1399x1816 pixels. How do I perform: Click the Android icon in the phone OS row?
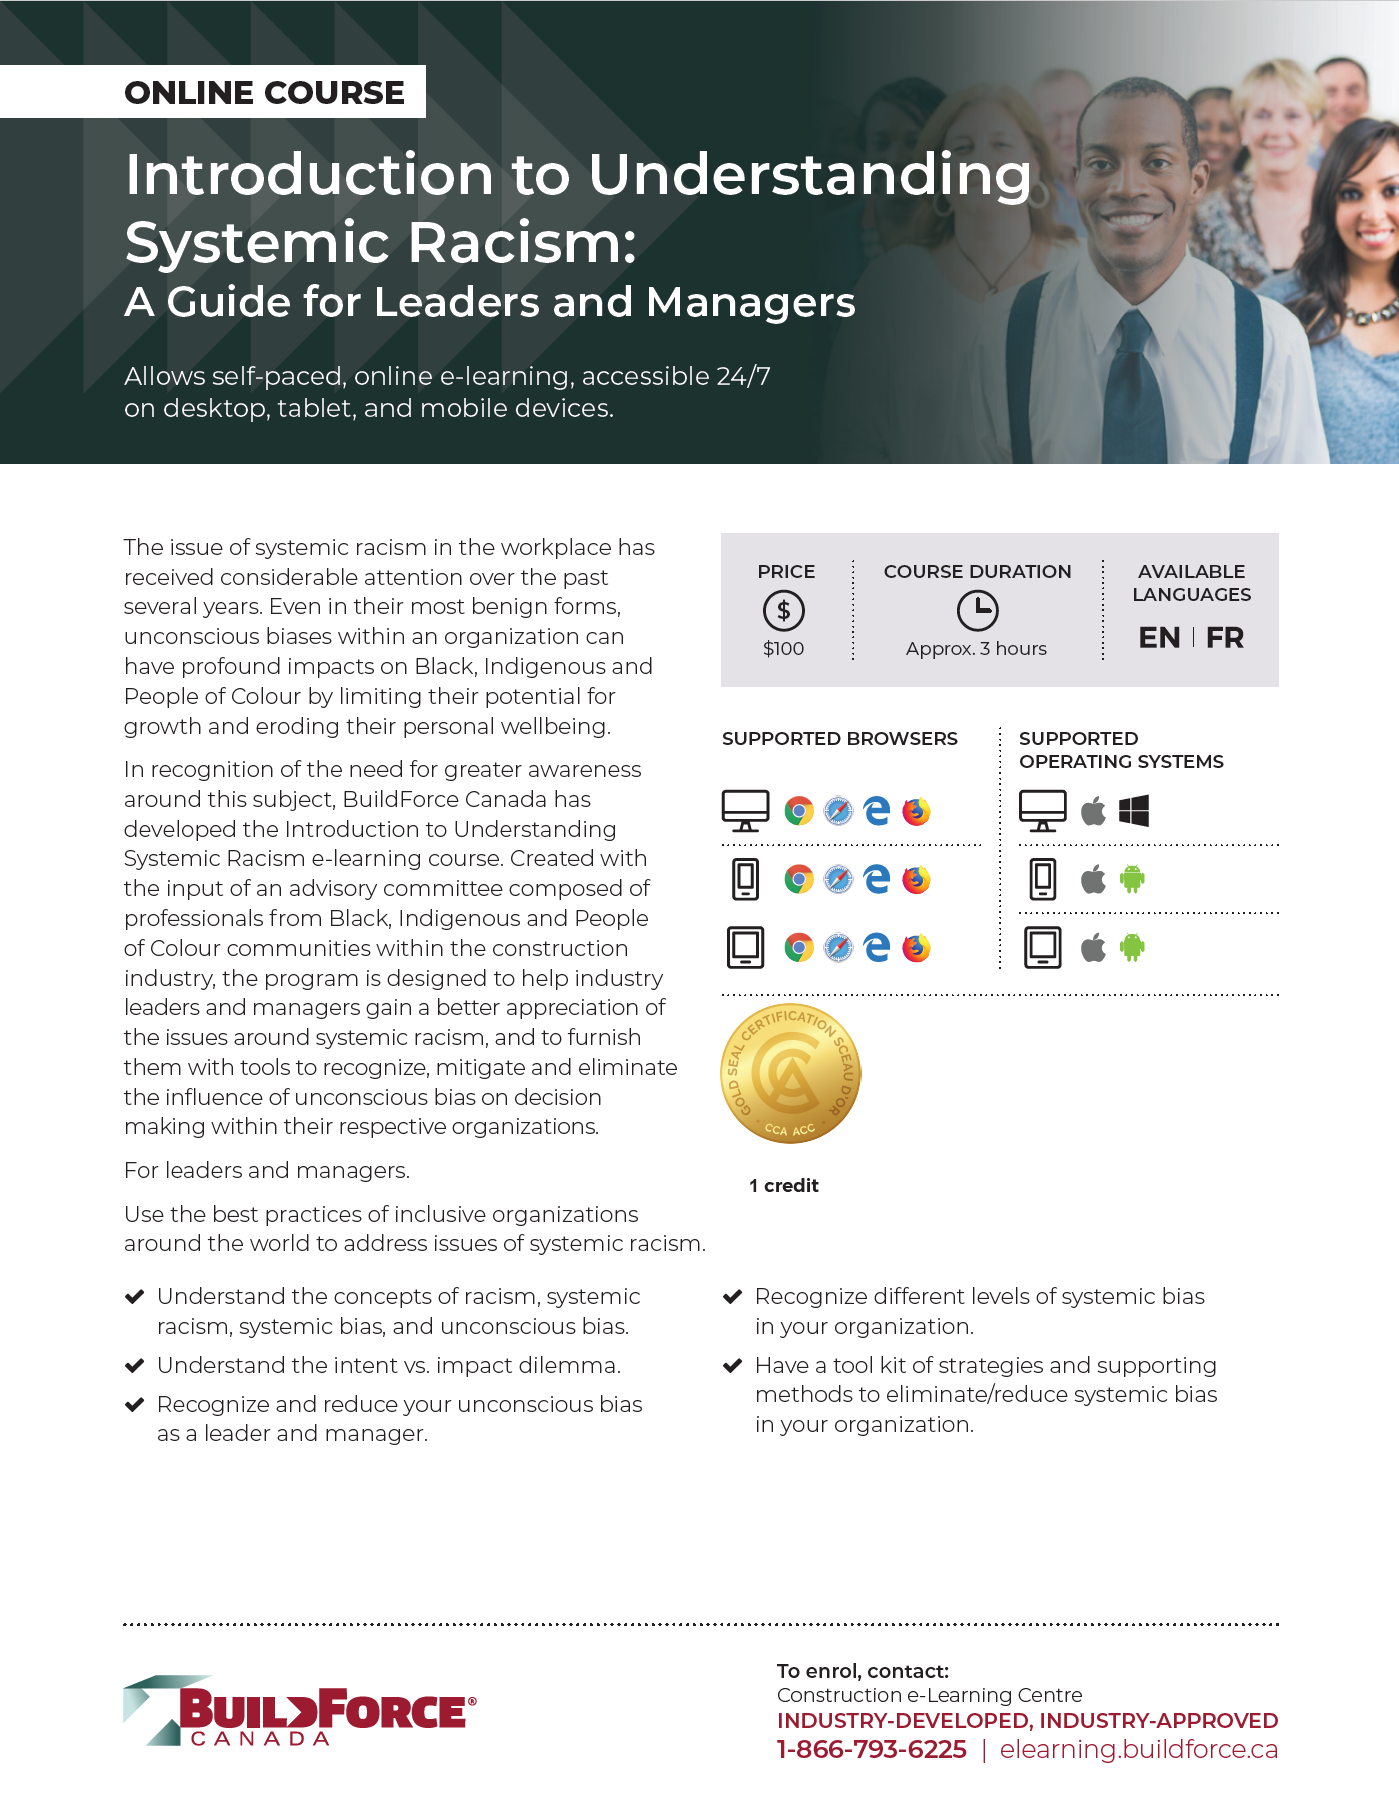coord(1132,879)
